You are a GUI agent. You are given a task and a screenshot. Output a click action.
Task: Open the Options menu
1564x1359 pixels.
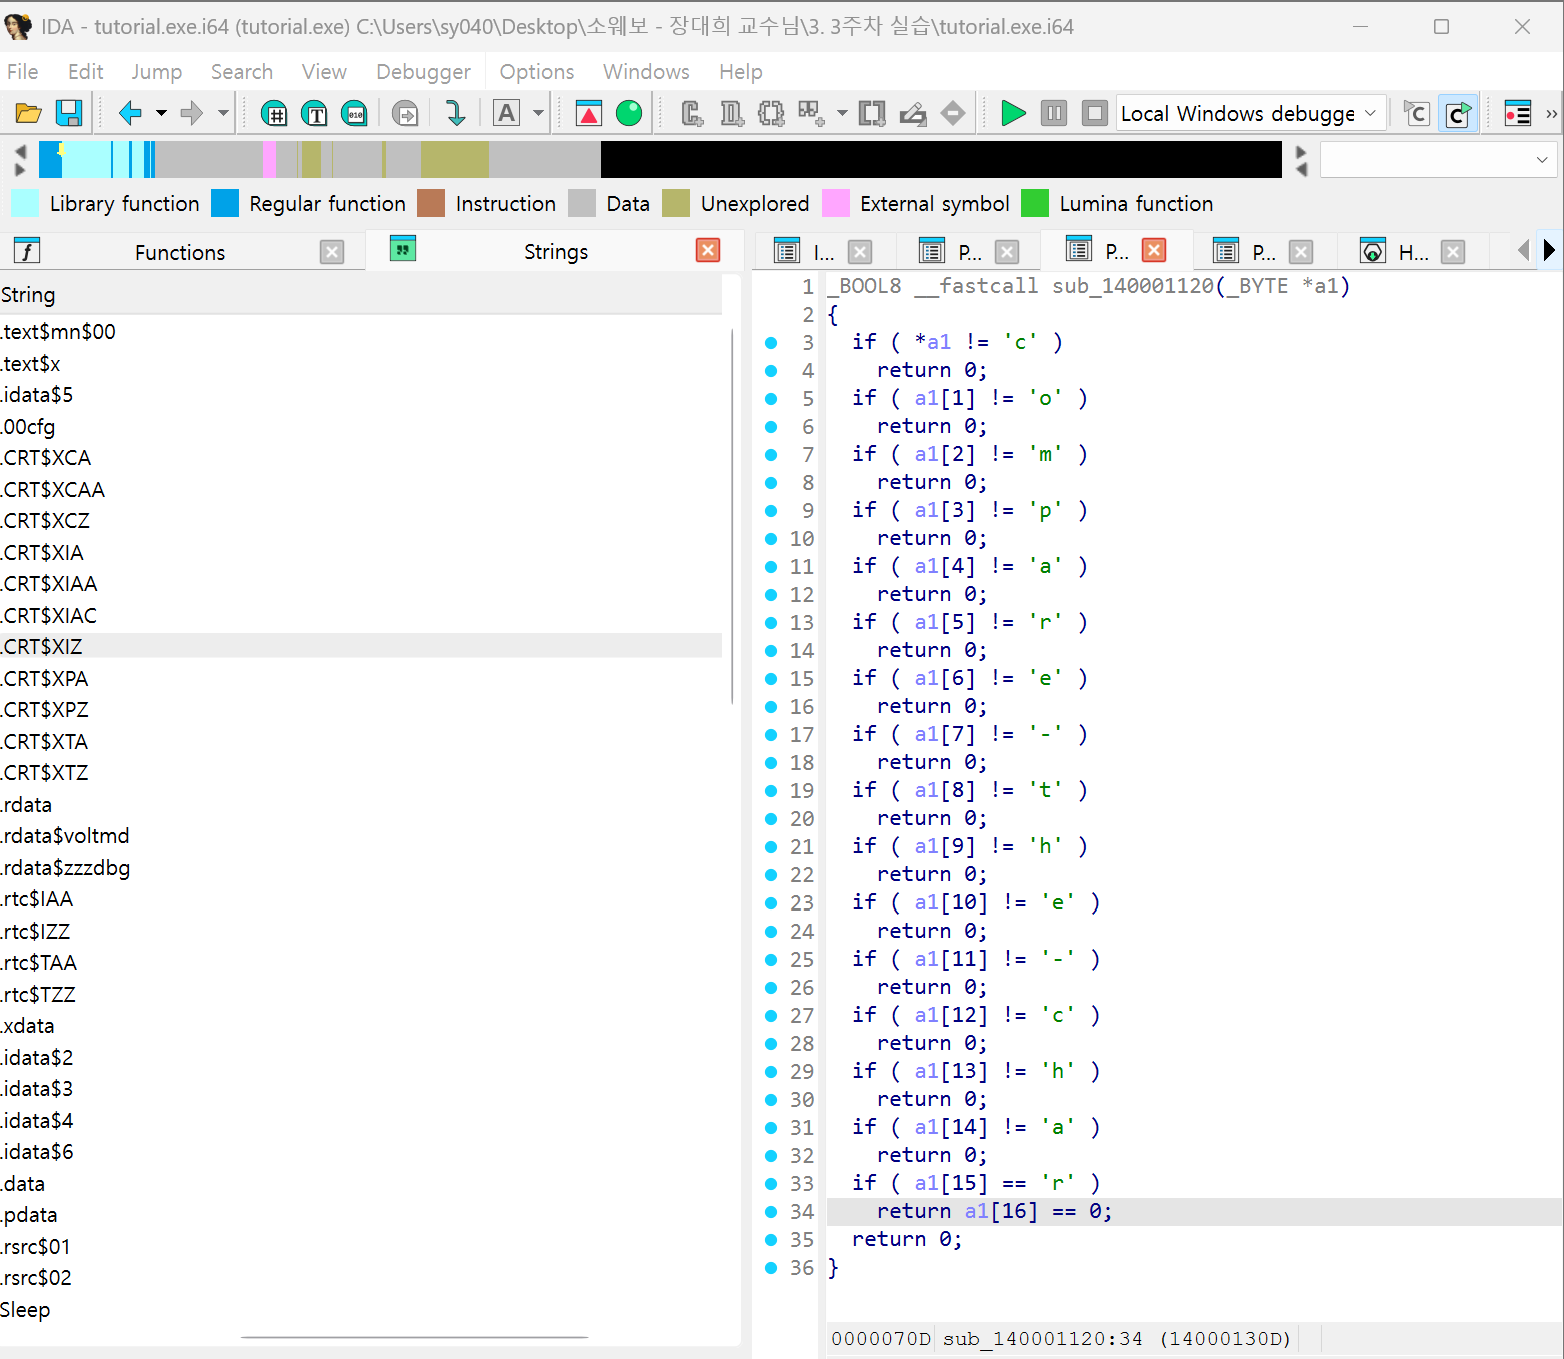(536, 72)
